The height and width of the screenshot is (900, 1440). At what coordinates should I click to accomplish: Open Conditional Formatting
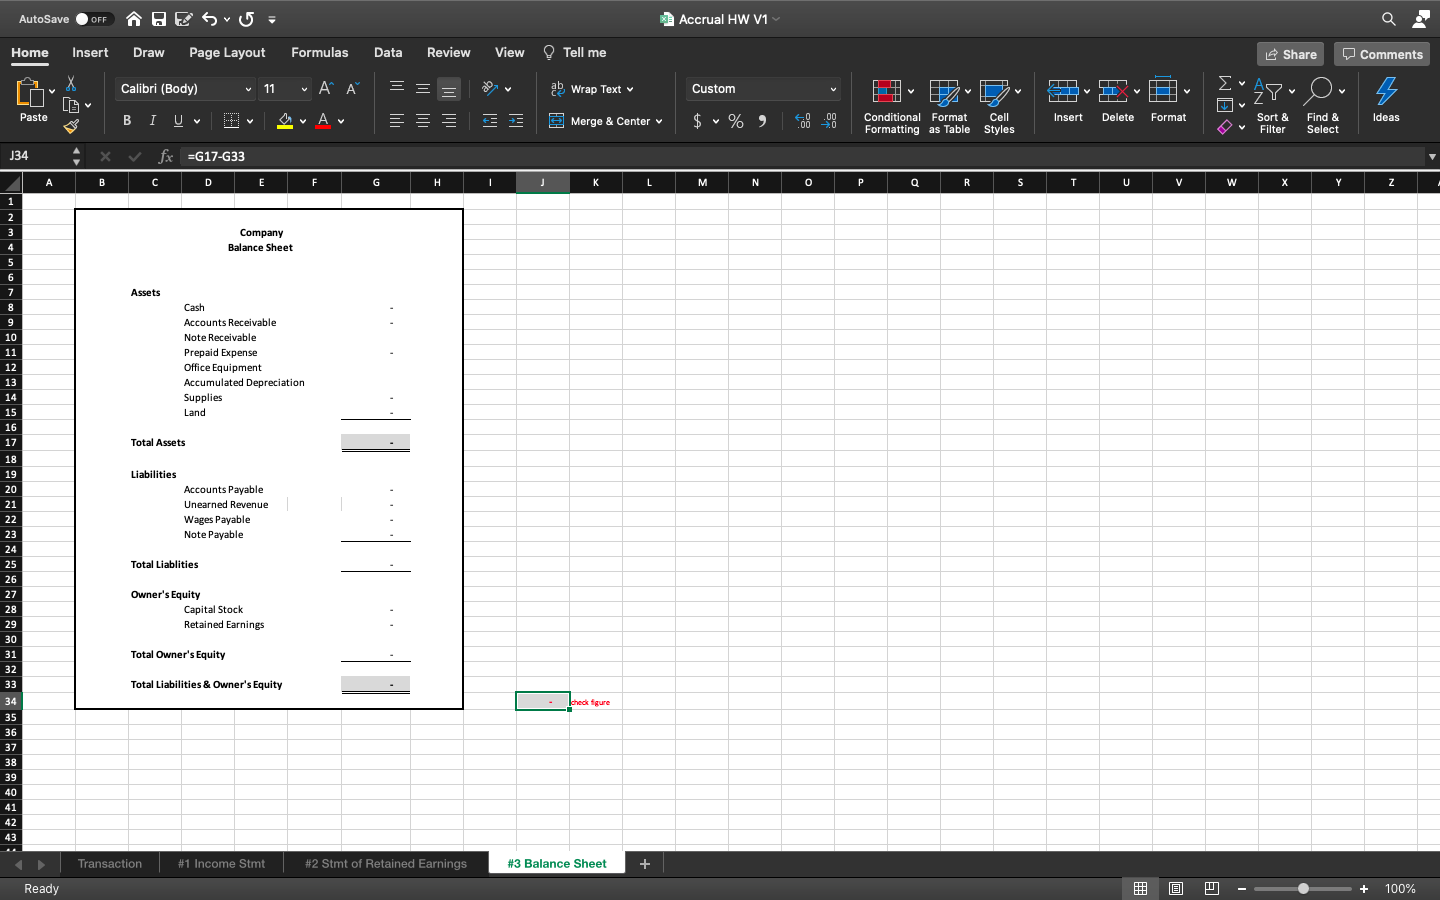click(x=892, y=106)
